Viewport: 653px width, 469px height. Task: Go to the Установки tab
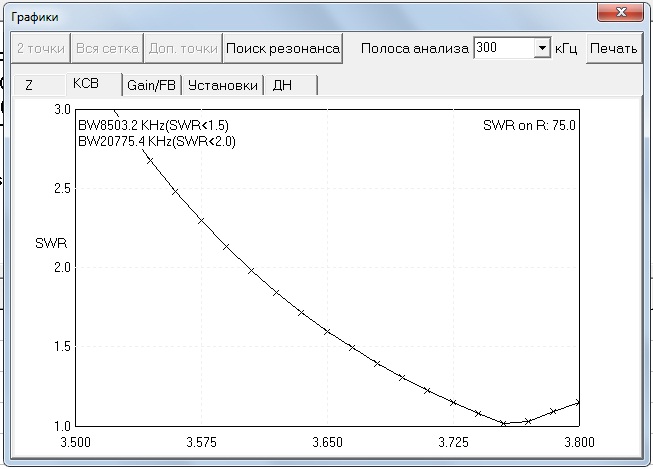point(224,86)
